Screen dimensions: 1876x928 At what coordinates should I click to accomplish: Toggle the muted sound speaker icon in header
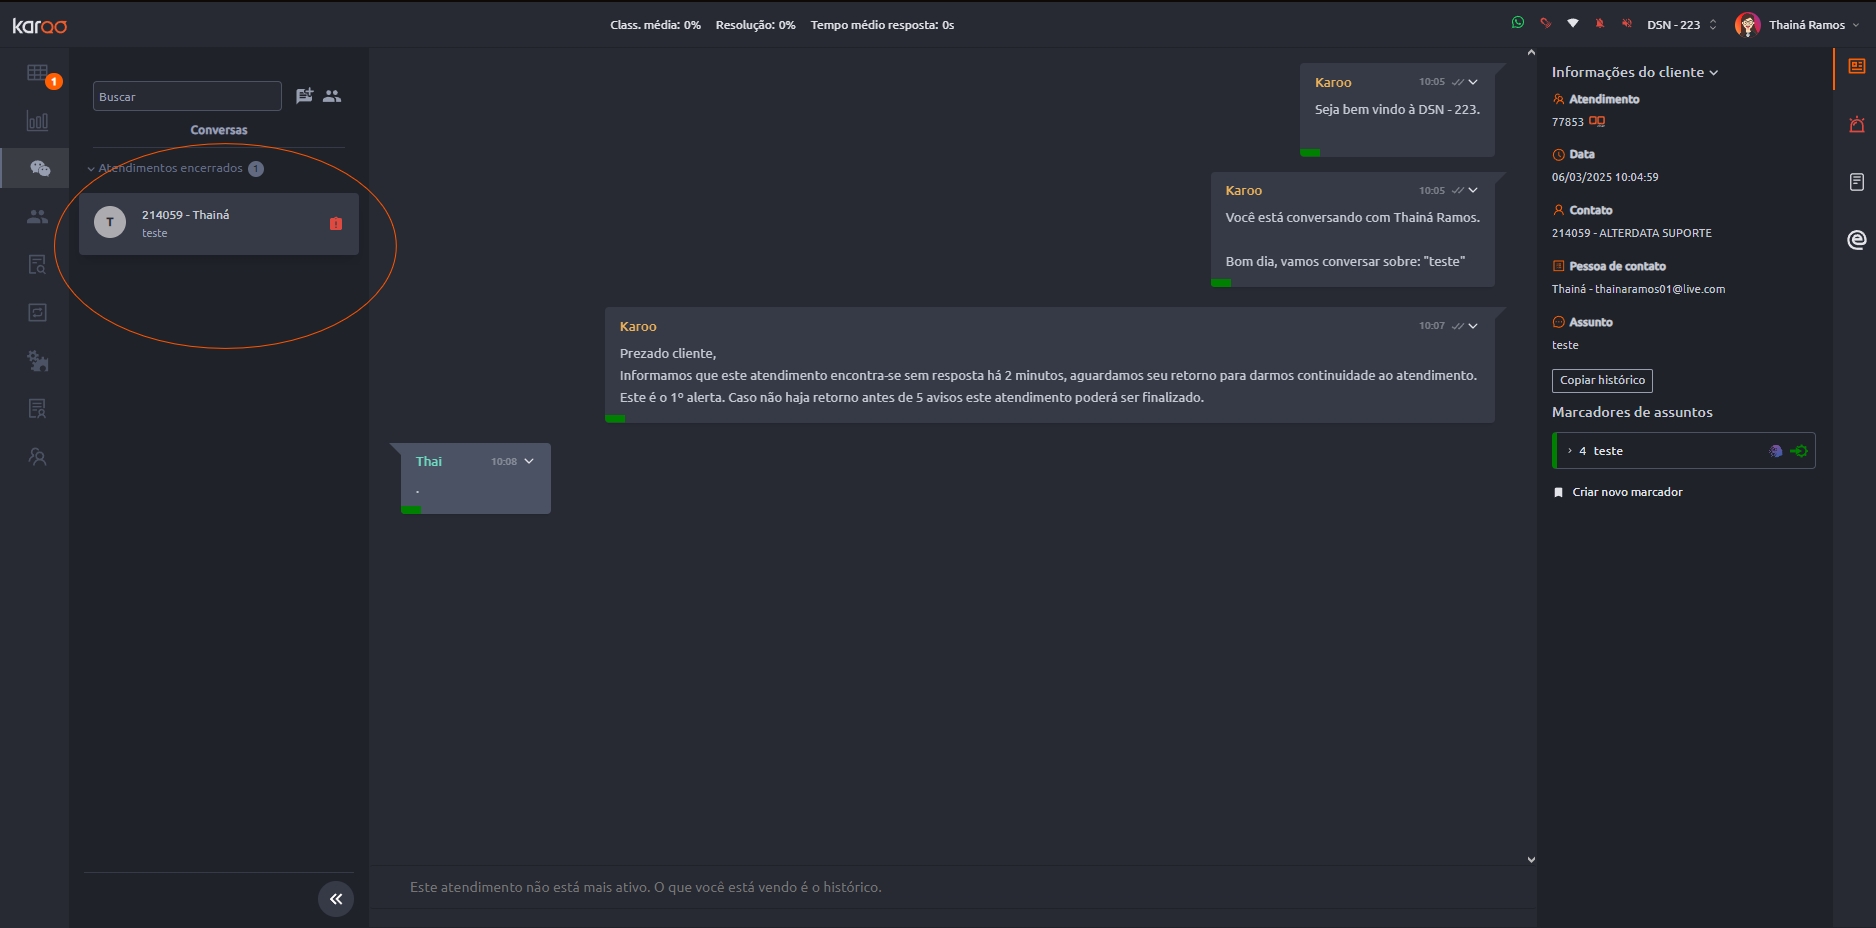pyautogui.click(x=1627, y=24)
